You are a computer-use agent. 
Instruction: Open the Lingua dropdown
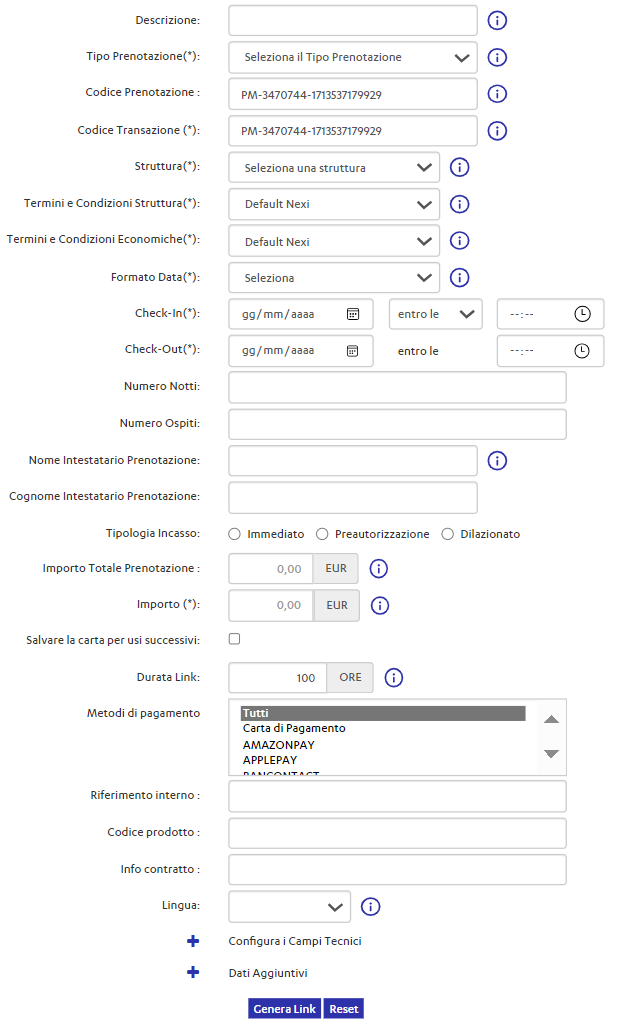[290, 907]
